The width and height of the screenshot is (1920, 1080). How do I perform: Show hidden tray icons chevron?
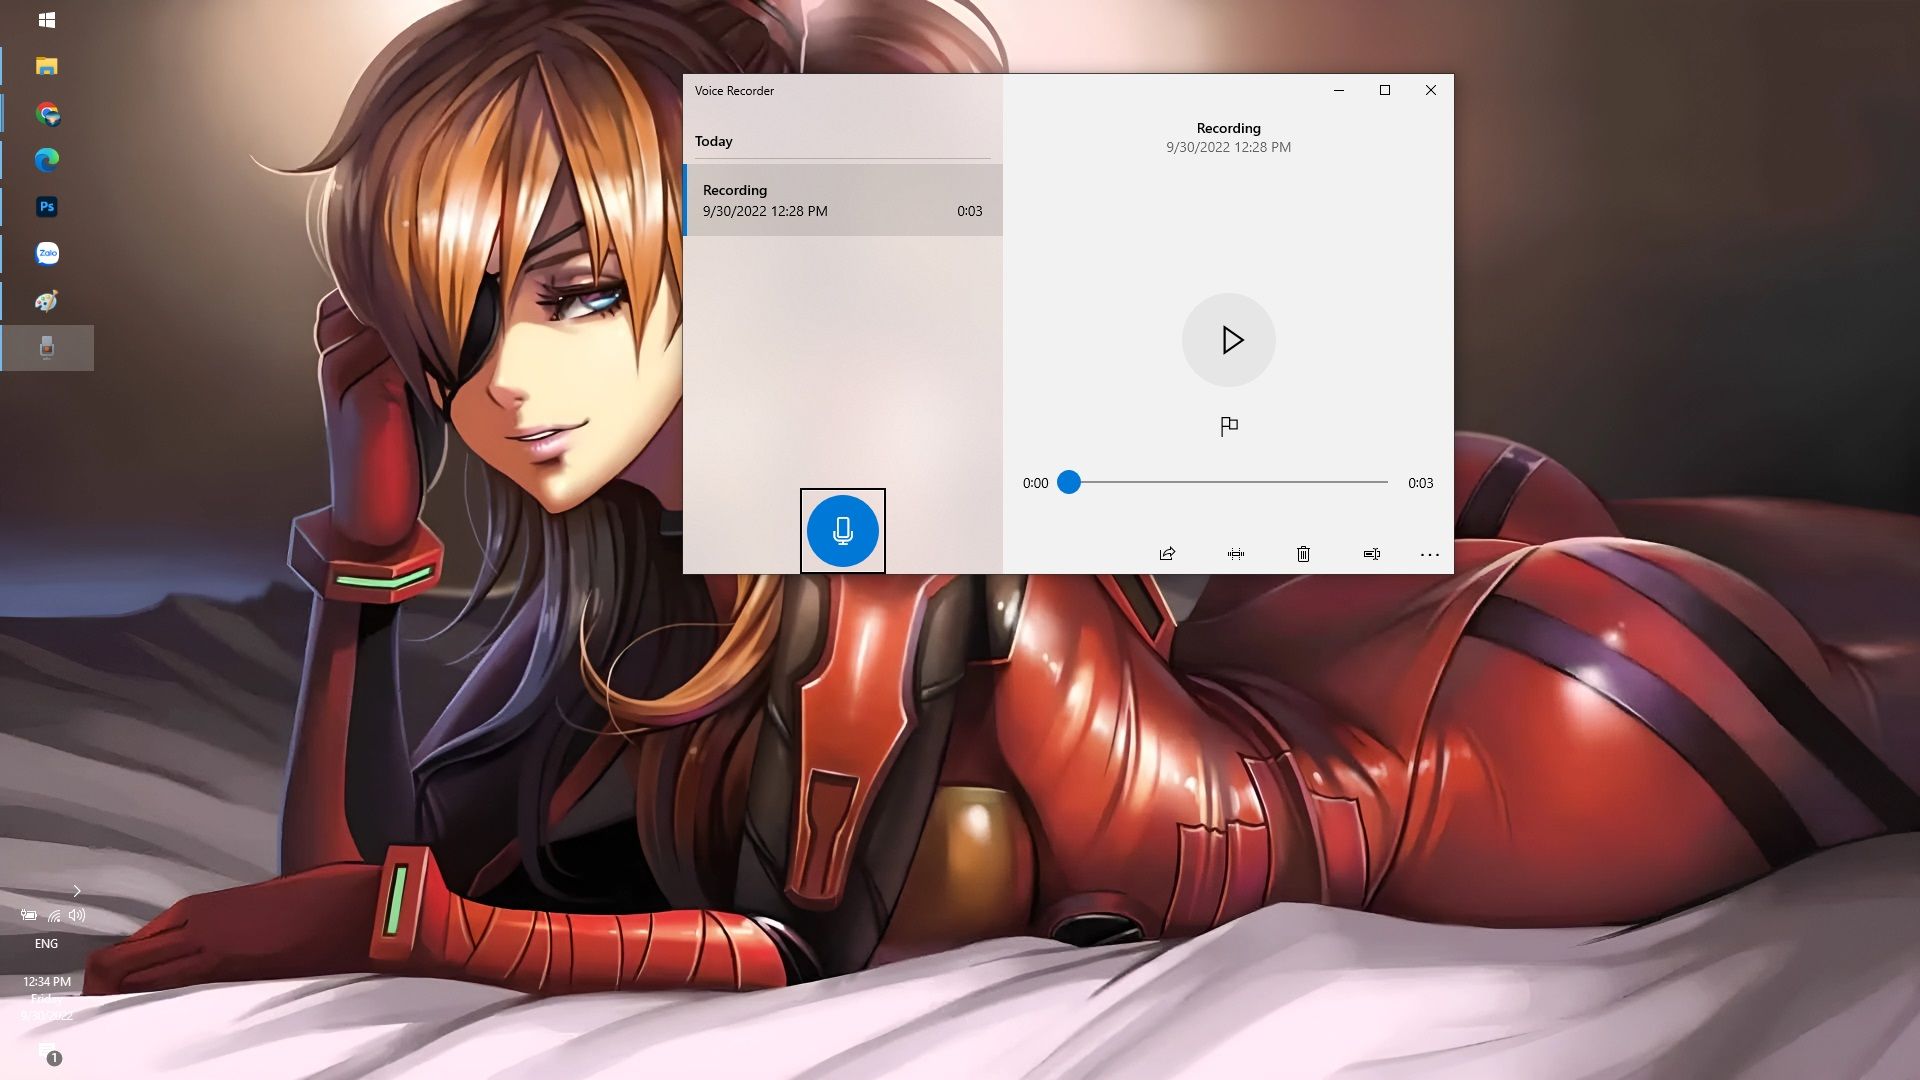[76, 891]
